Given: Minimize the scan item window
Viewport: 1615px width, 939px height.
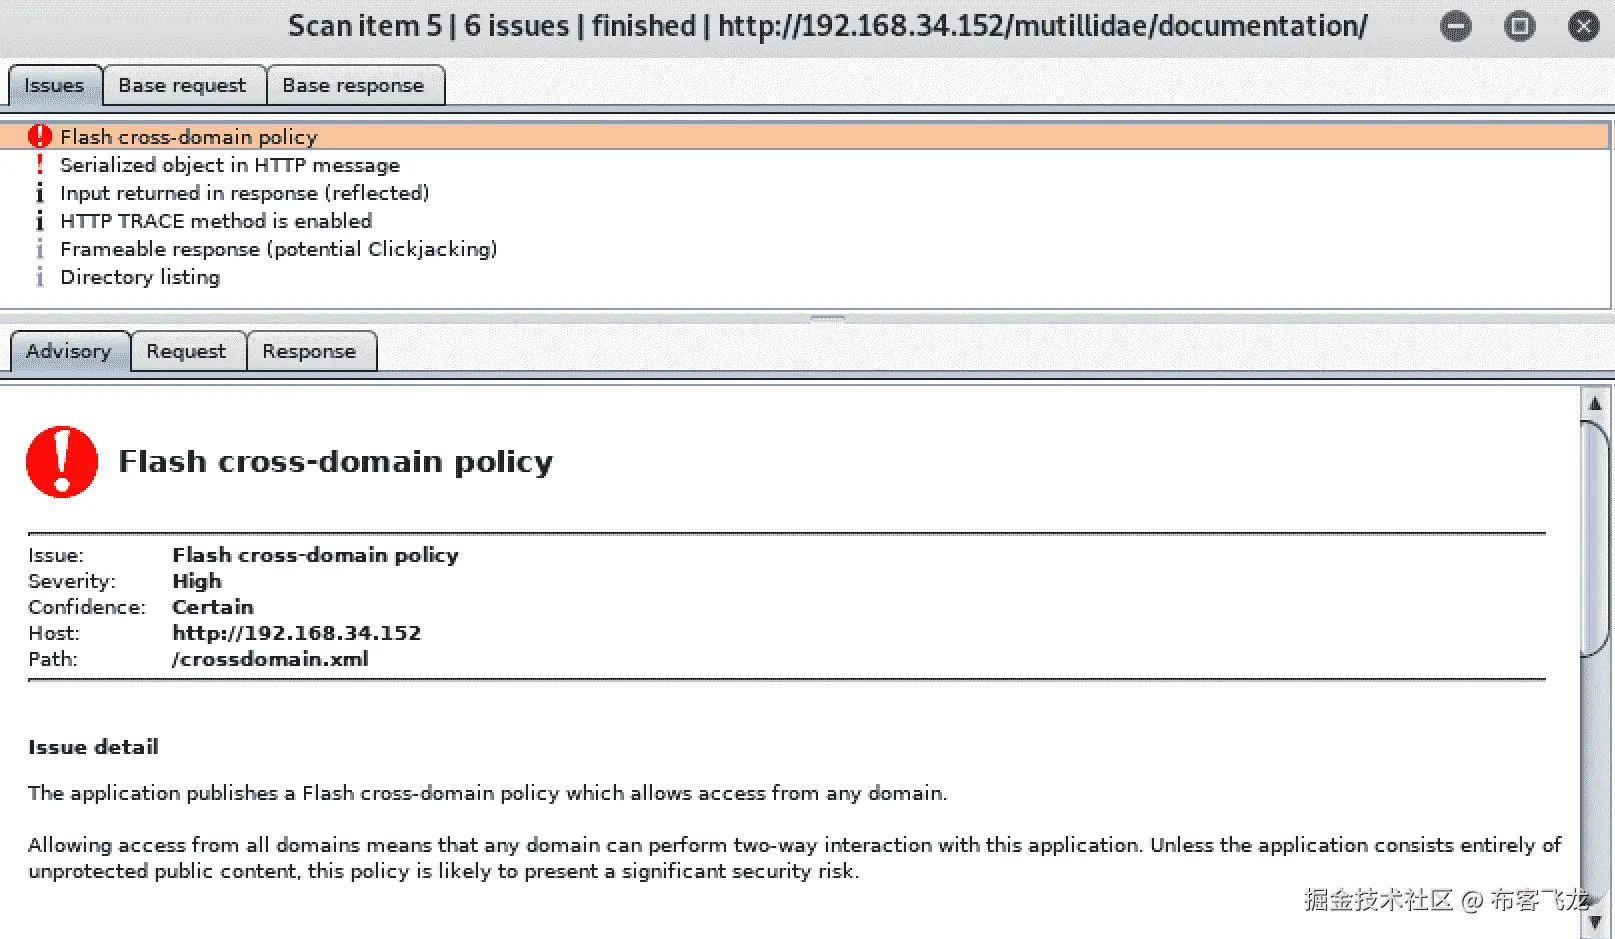Looking at the screenshot, I should coord(1456,26).
